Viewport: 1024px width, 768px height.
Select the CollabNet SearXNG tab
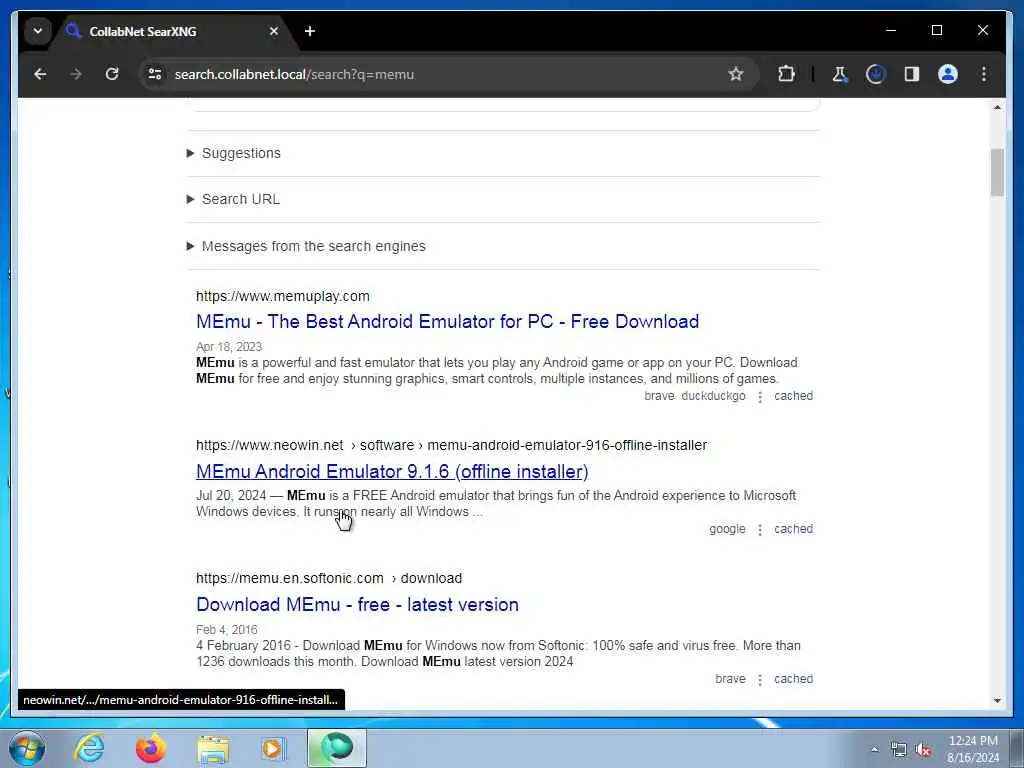tap(172, 31)
